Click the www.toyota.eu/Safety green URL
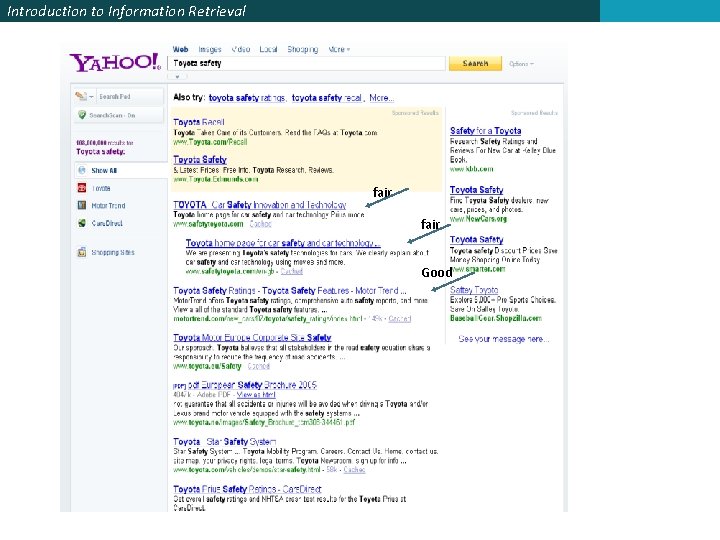Viewport: 720px width, 540px height. (207, 366)
